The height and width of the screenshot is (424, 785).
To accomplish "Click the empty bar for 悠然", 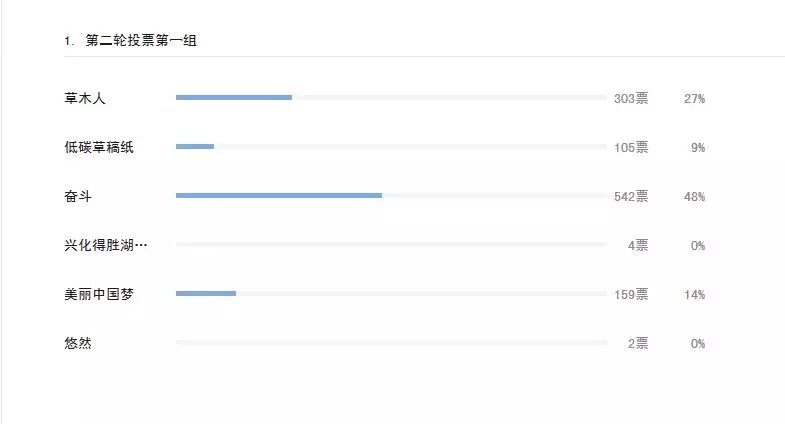I will tap(391, 343).
